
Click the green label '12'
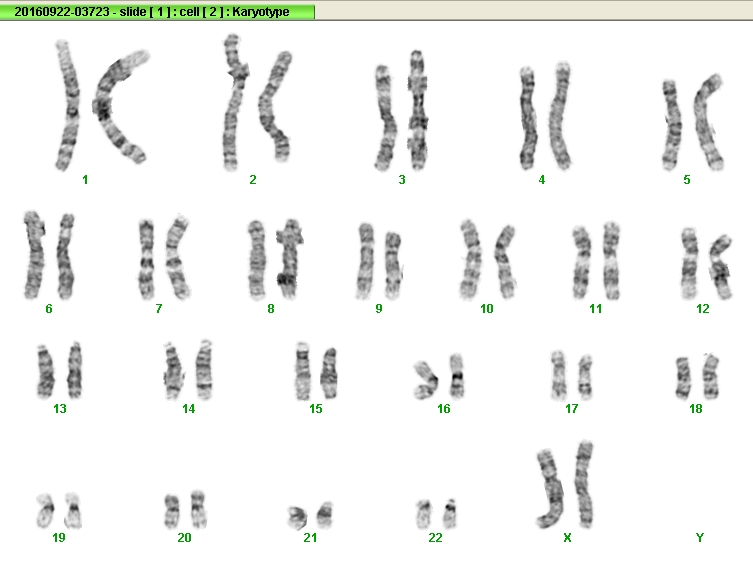(703, 309)
